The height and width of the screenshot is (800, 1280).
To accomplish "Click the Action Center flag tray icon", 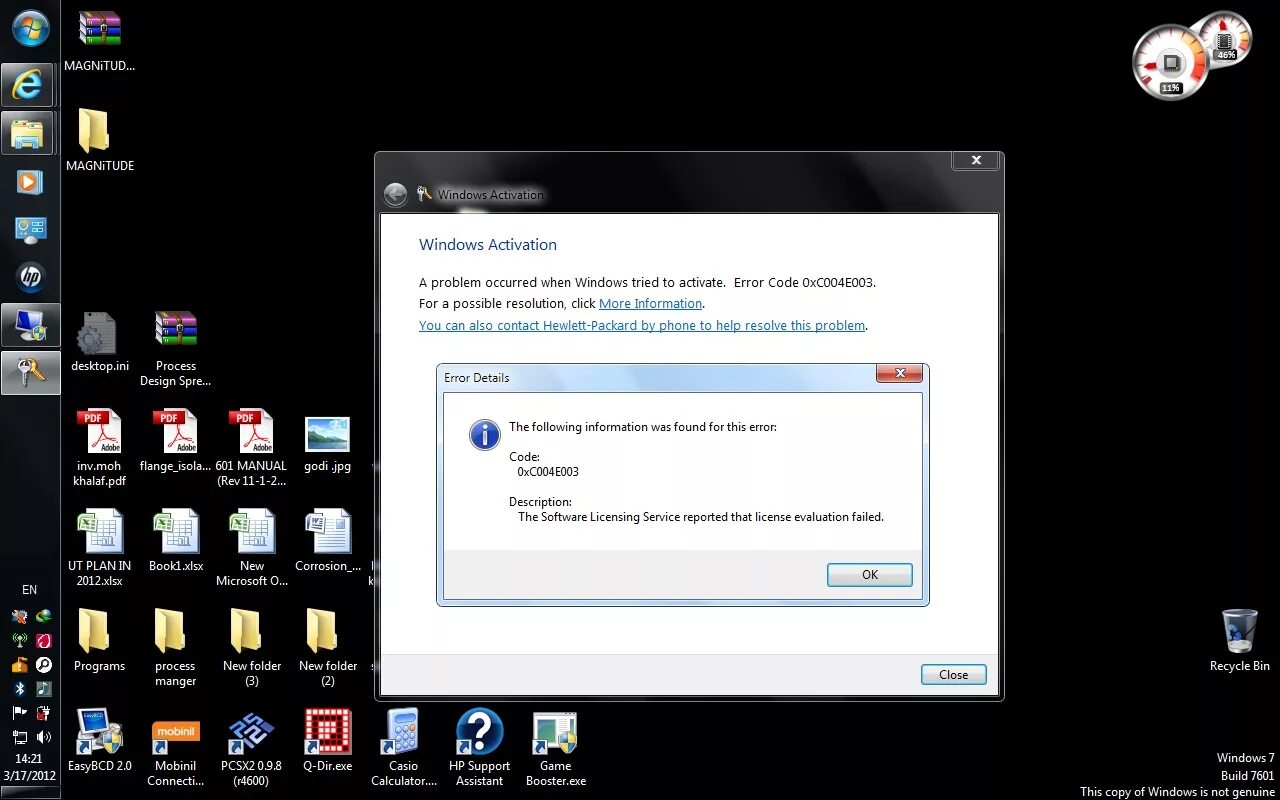I will pyautogui.click(x=20, y=712).
